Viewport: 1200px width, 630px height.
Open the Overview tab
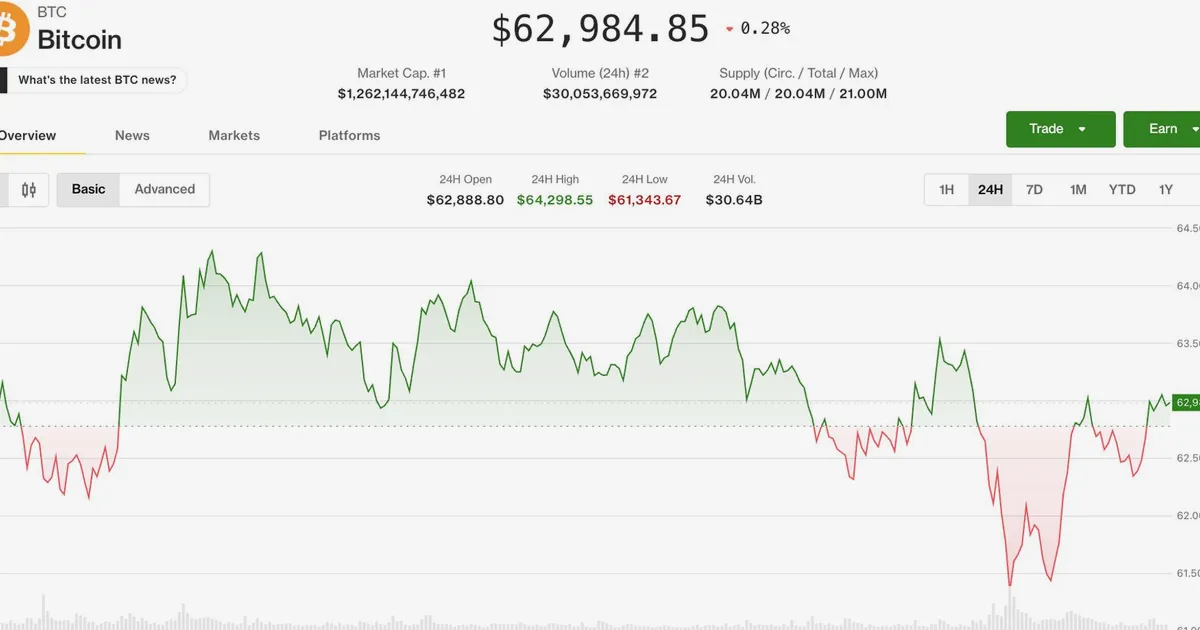pyautogui.click(x=28, y=135)
